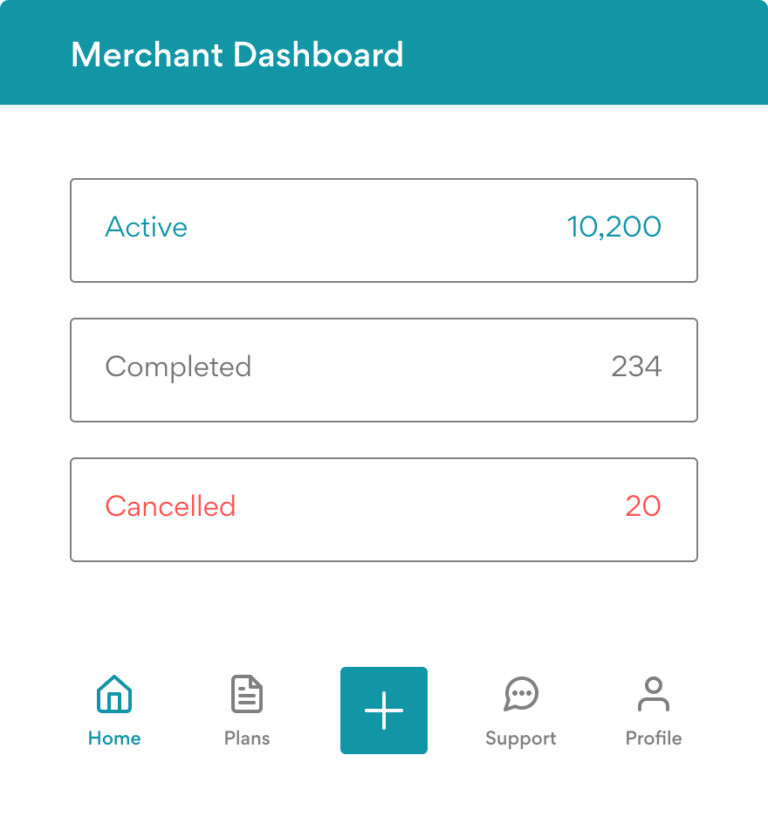Go to the Plans tab label
Screen dimensions: 768x824
pyautogui.click(x=247, y=739)
